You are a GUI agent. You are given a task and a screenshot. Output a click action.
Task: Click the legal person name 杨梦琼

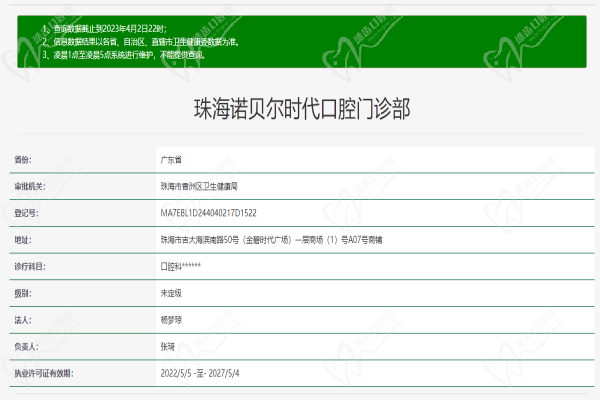coord(171,320)
